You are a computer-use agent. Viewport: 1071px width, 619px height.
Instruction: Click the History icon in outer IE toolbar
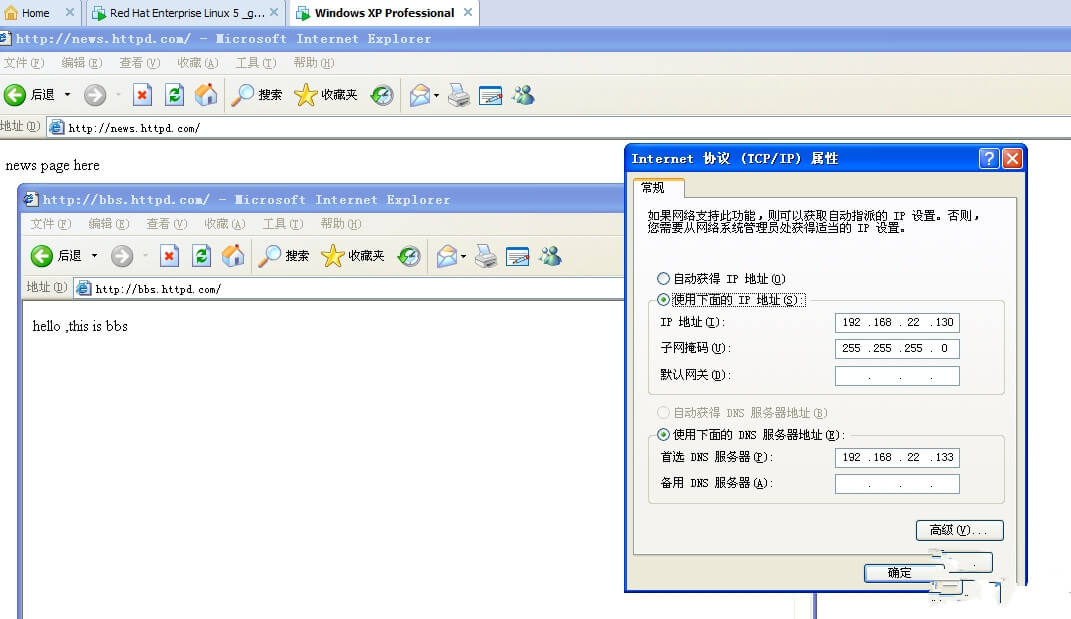[x=382, y=95]
